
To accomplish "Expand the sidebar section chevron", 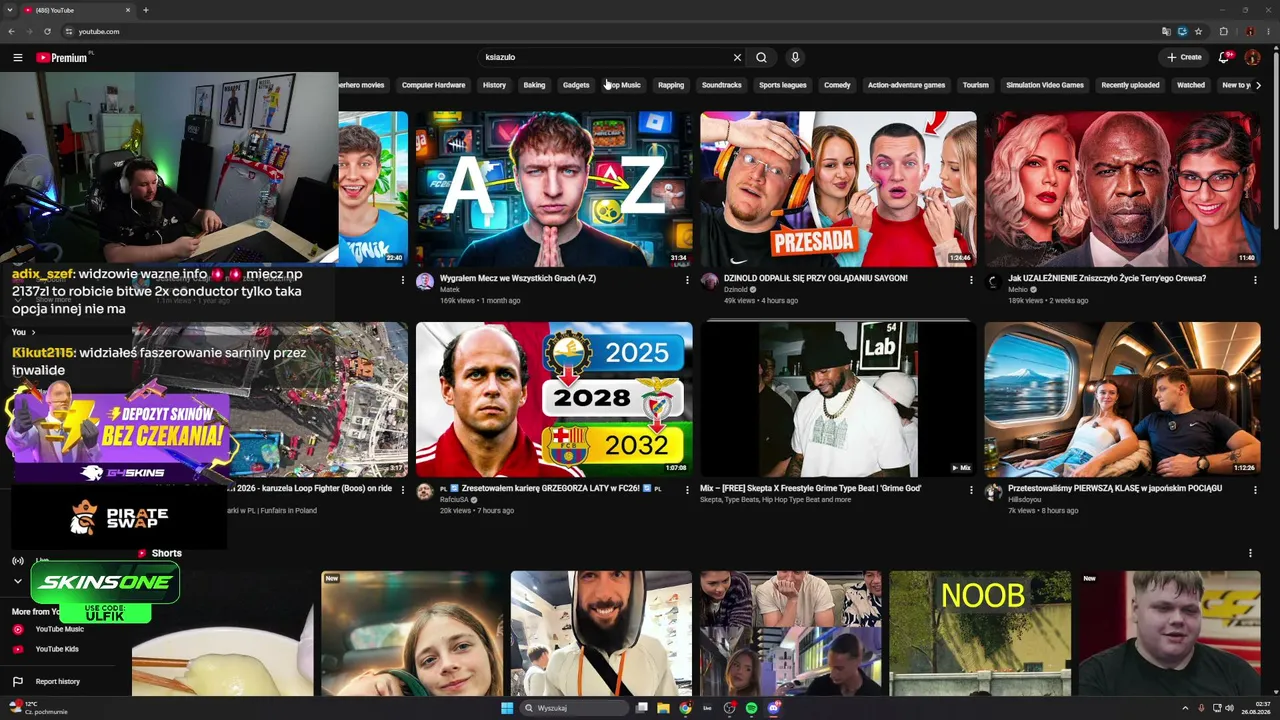I will pyautogui.click(x=17, y=581).
